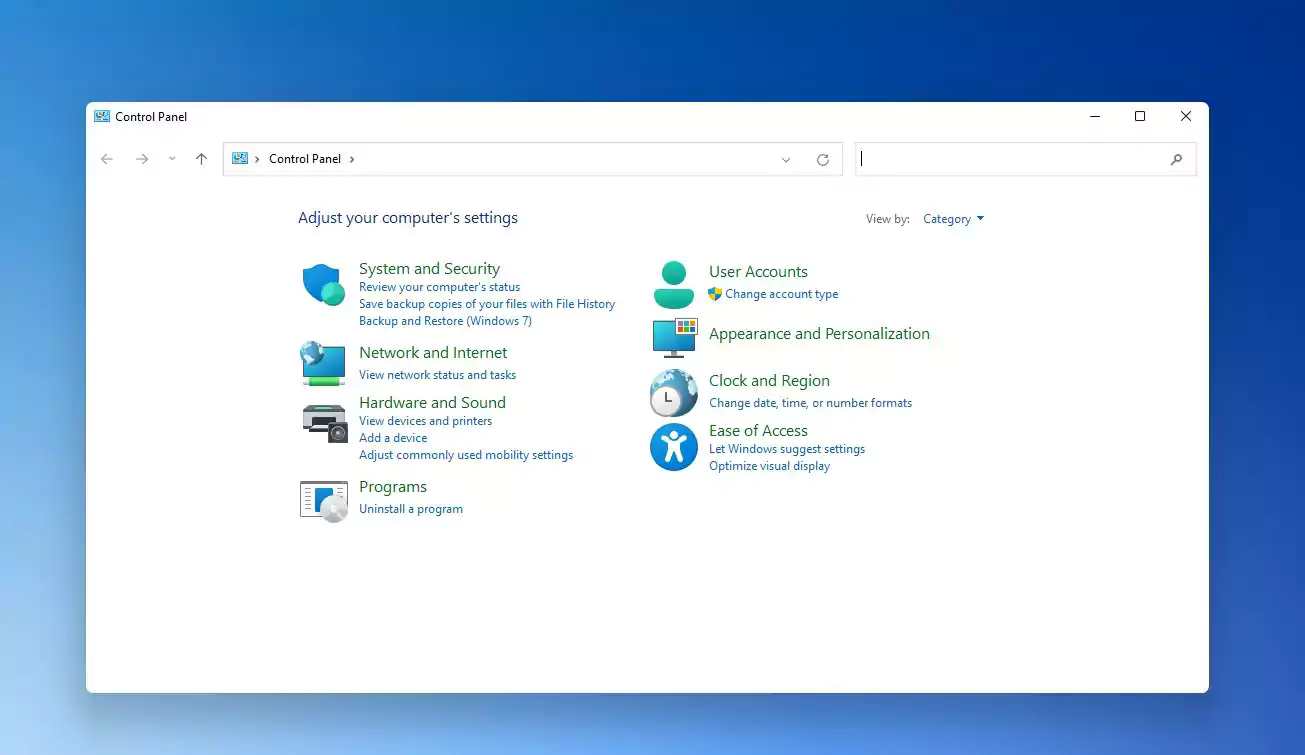The image size is (1305, 755).
Task: Expand the View by Category dropdown
Action: (x=953, y=219)
